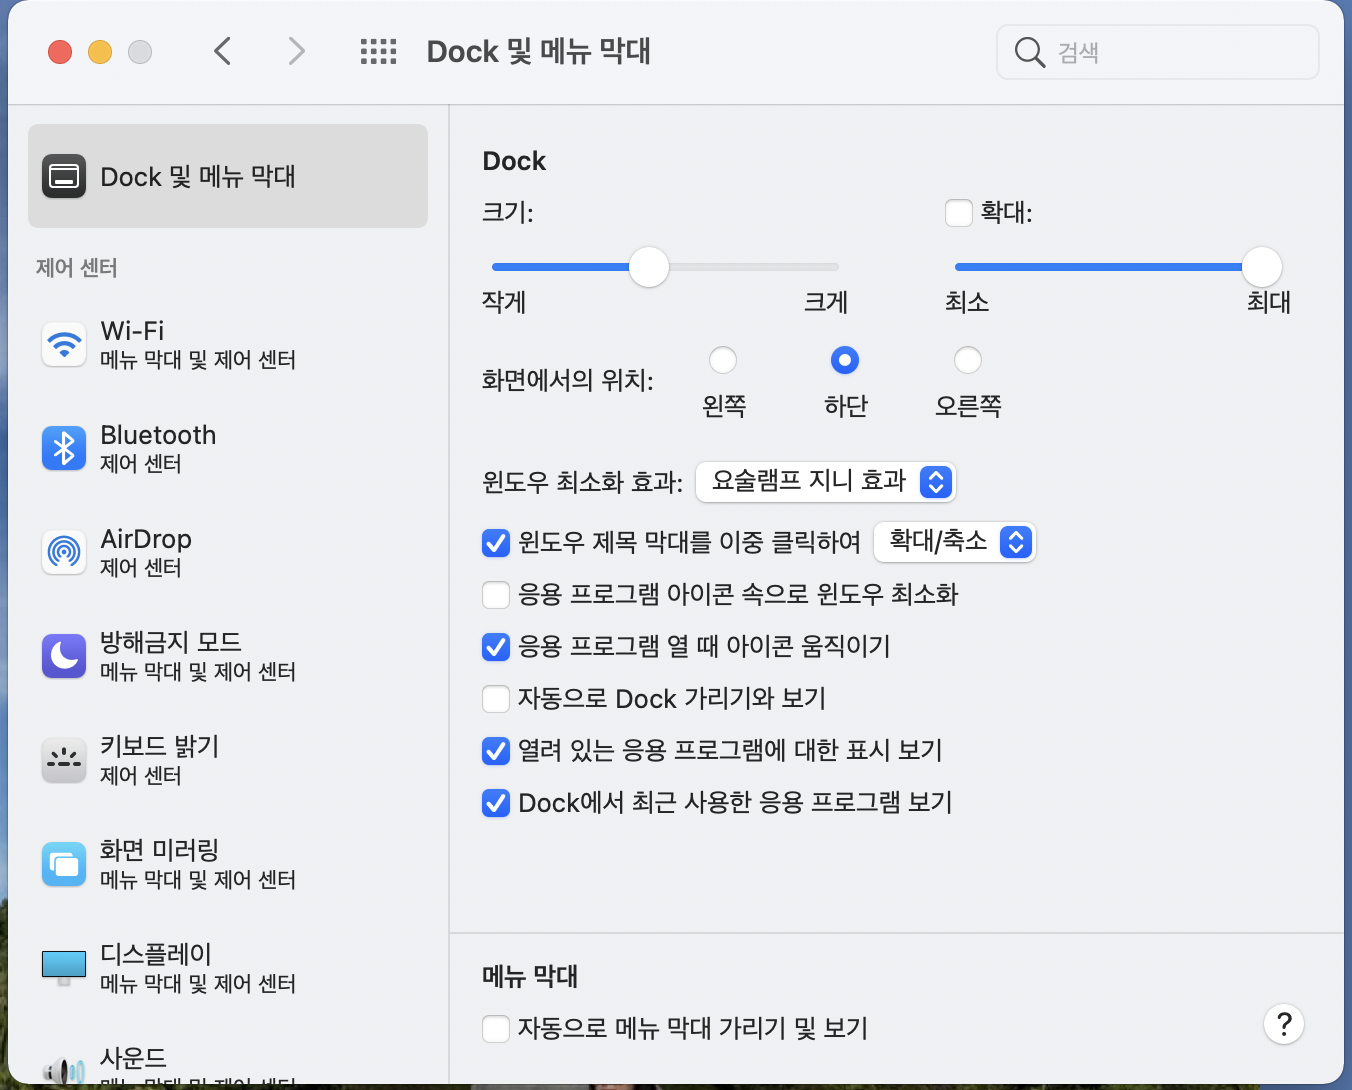The image size is (1352, 1090).
Task: Open the 화면 미러링 icon
Action: [64, 864]
